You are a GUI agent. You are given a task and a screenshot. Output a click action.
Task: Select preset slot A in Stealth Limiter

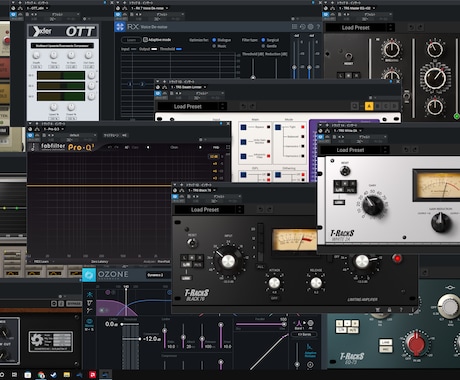[x=369, y=106]
